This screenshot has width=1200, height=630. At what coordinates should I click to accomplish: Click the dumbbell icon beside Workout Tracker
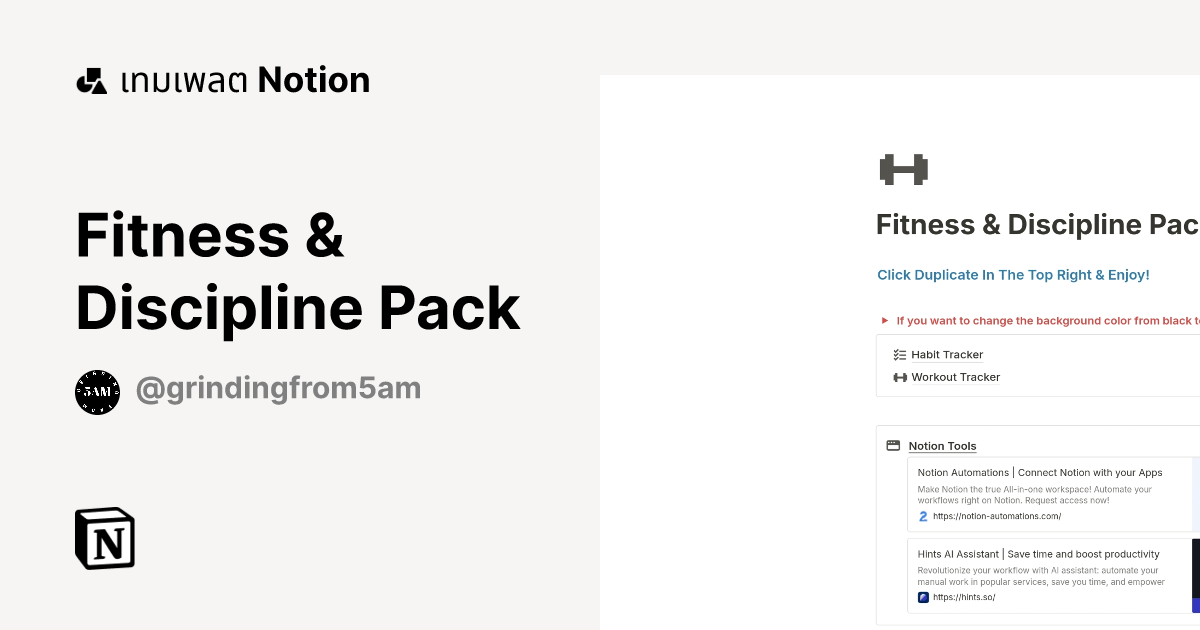point(899,377)
